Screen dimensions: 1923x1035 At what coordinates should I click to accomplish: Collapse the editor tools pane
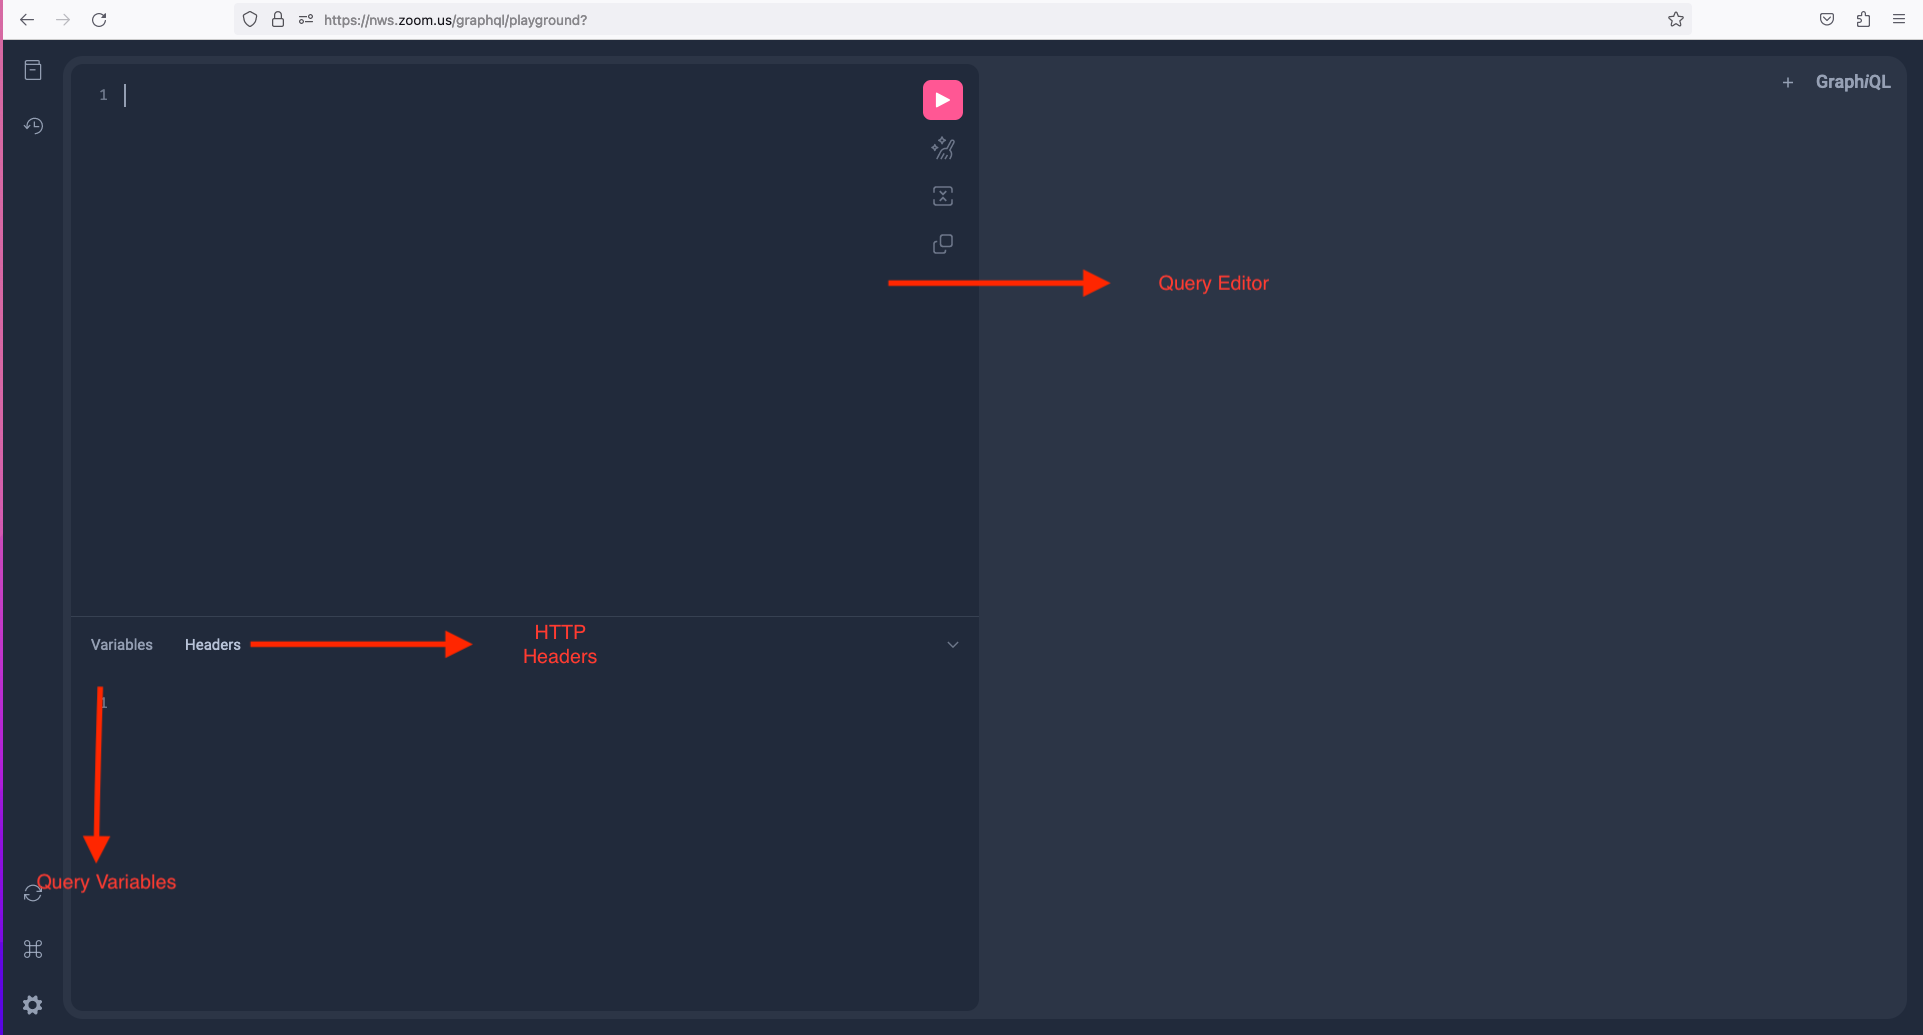(x=952, y=644)
